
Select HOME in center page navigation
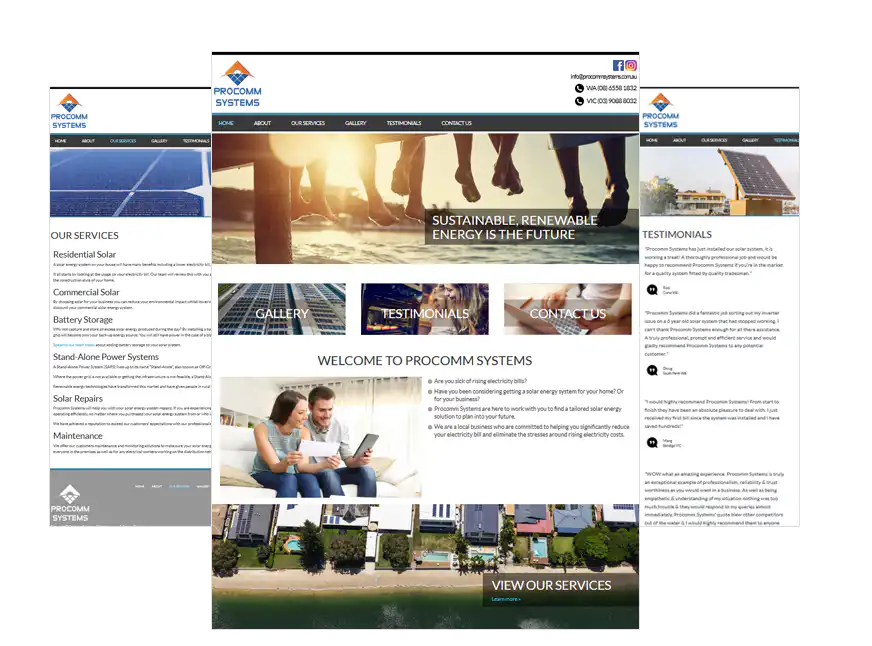pos(226,123)
